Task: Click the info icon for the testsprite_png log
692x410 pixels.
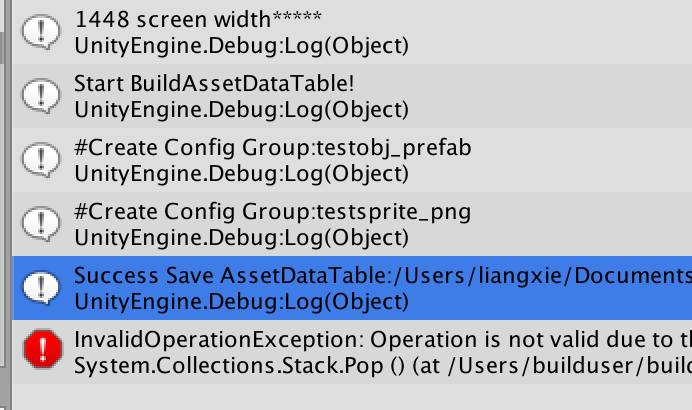Action: click(39, 224)
